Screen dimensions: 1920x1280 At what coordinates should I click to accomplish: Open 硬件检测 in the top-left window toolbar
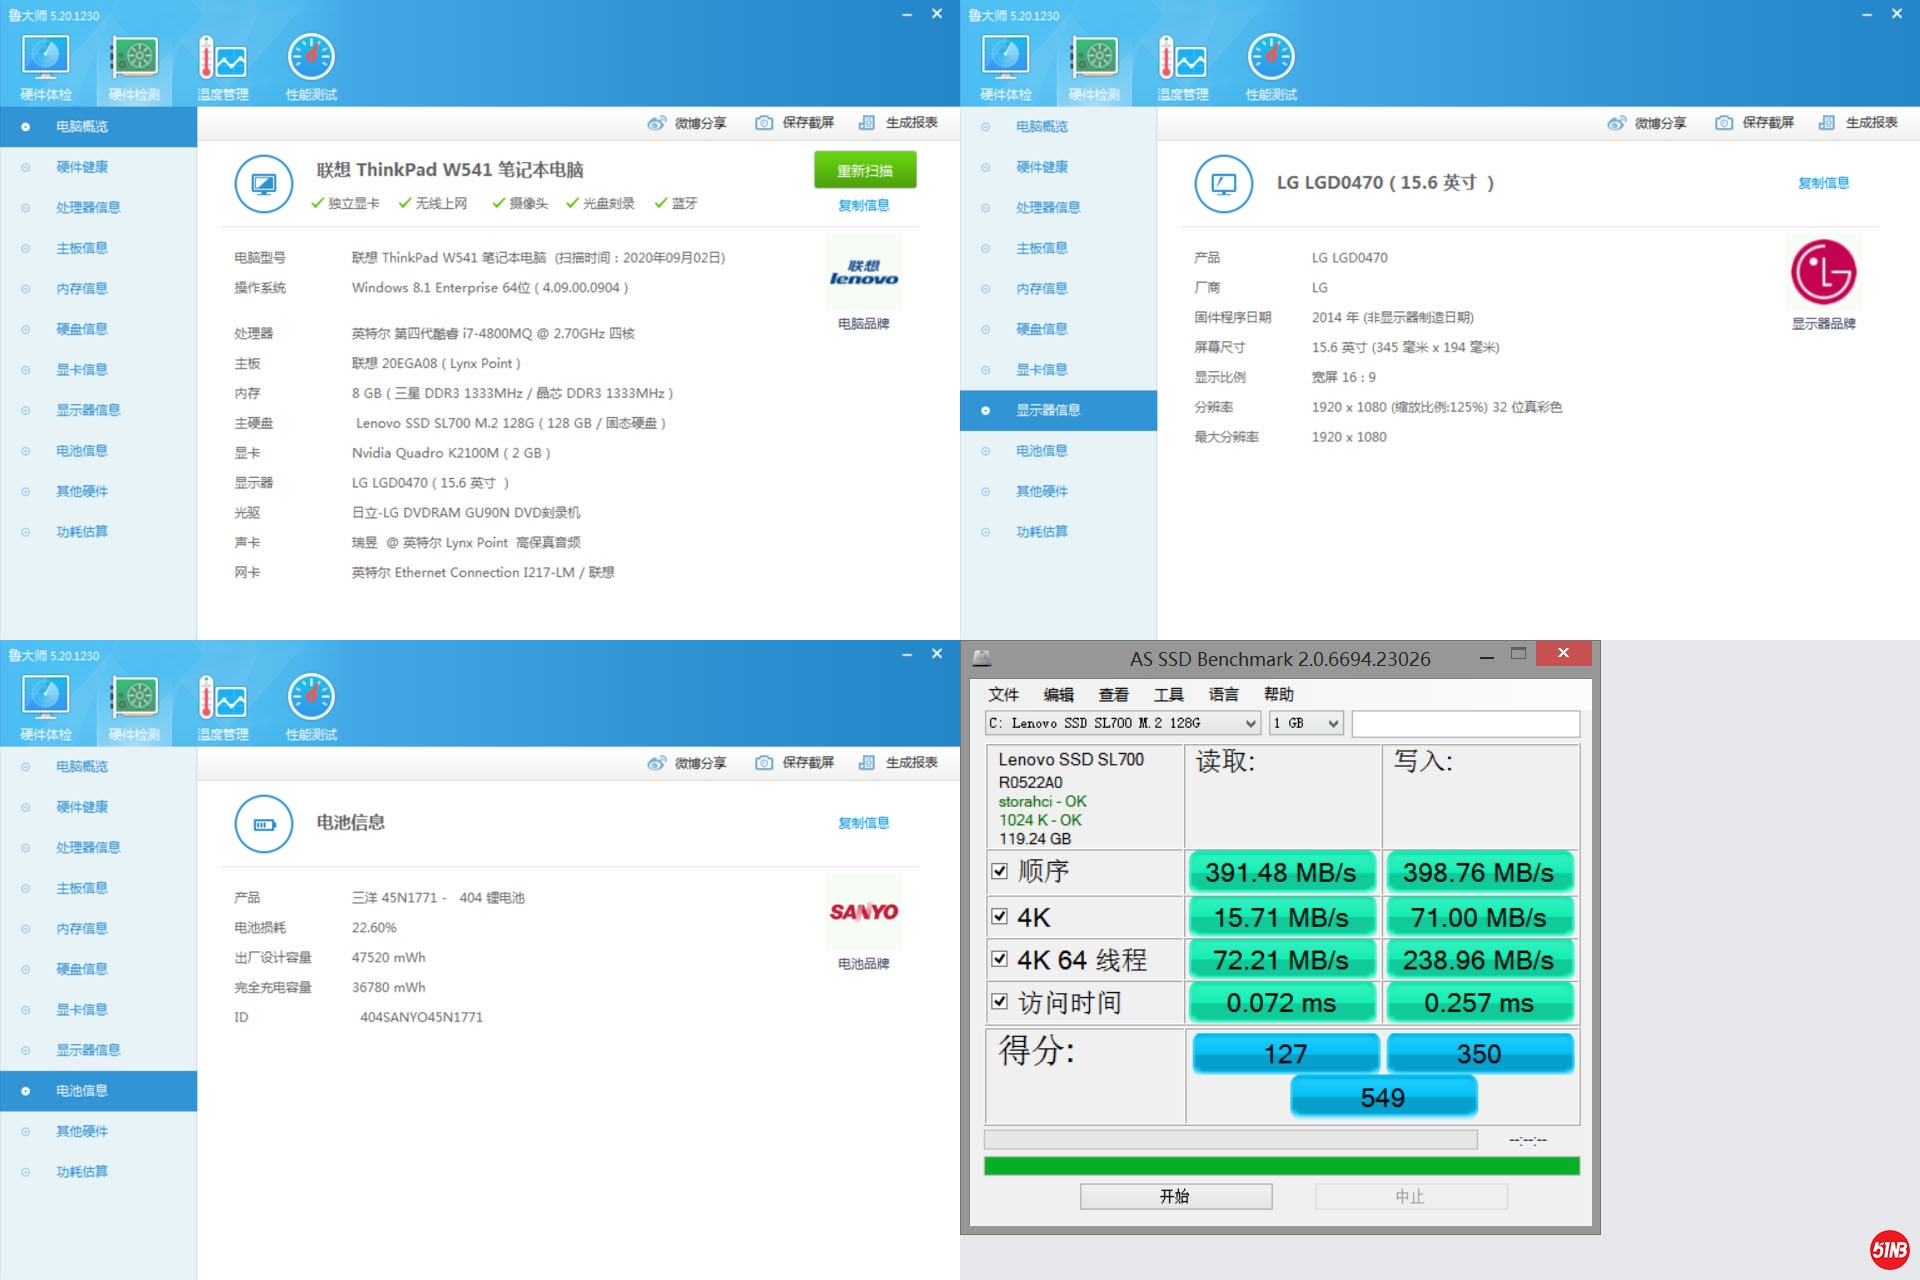click(134, 68)
